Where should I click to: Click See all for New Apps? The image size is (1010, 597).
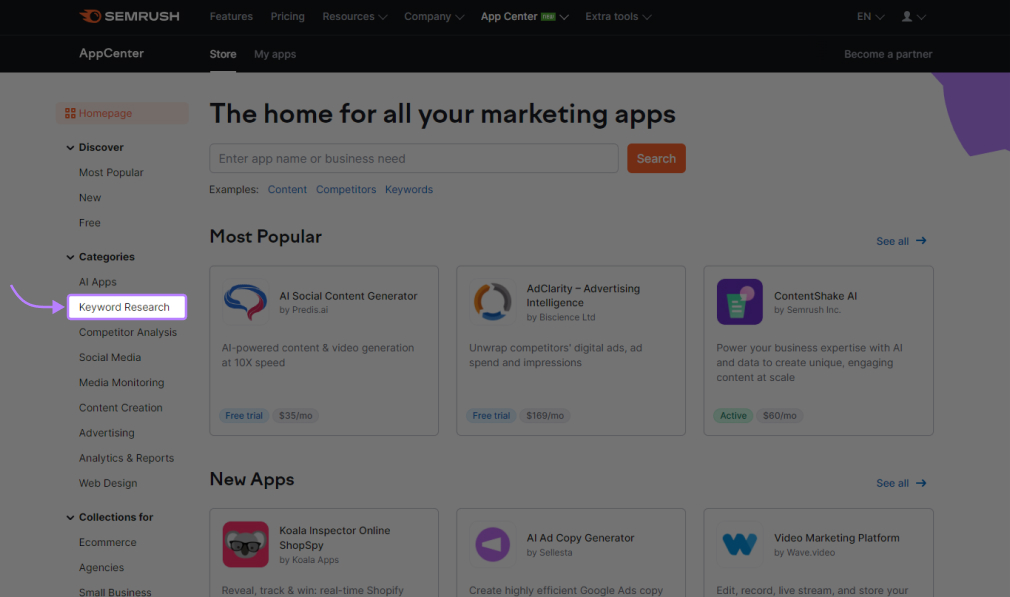pos(901,483)
